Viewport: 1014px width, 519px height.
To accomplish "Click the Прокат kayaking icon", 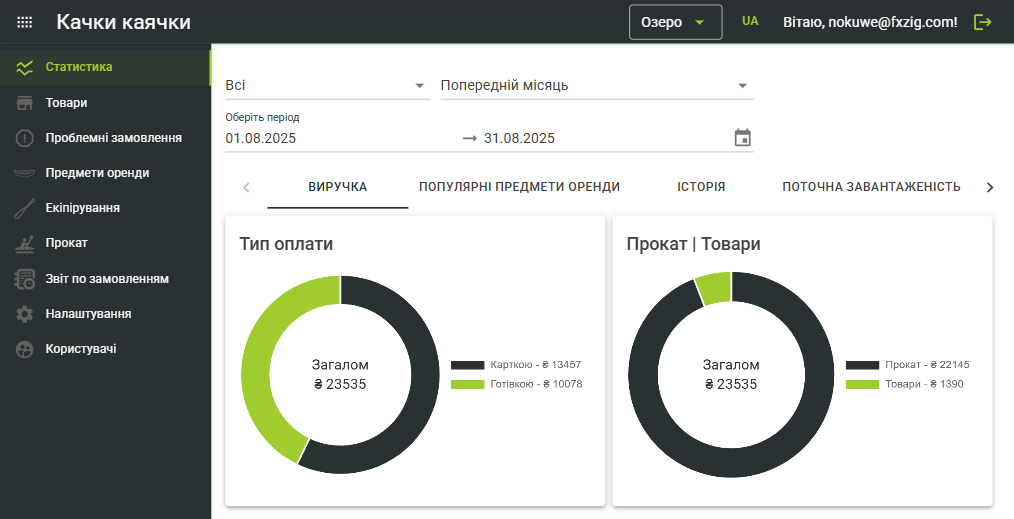I will click(x=25, y=244).
